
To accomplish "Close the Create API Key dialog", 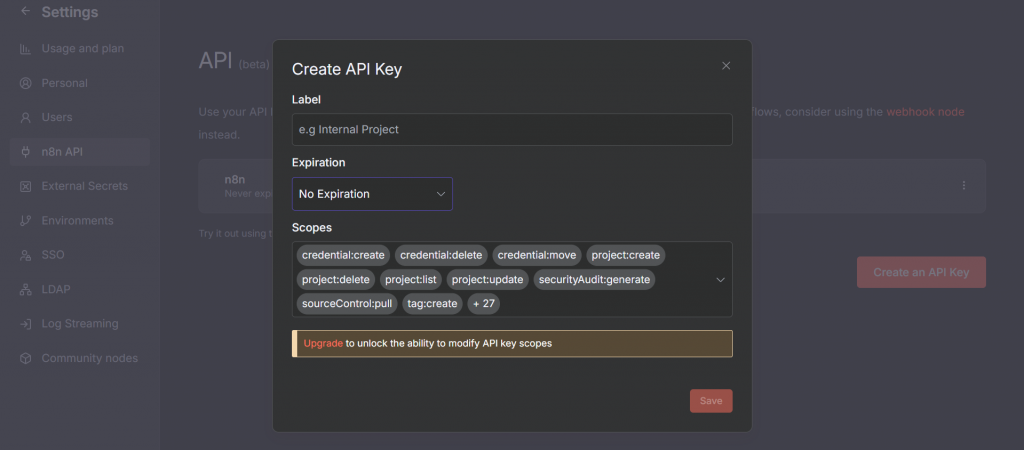I will coord(726,65).
